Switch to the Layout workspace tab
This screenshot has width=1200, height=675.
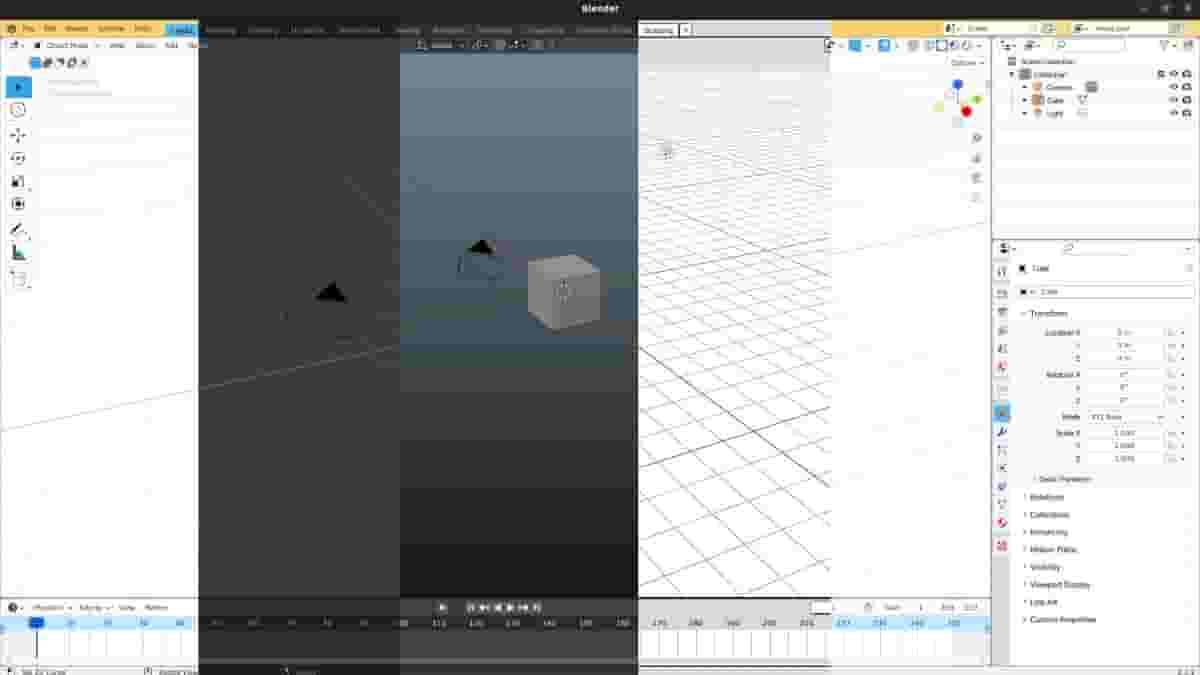click(x=181, y=30)
